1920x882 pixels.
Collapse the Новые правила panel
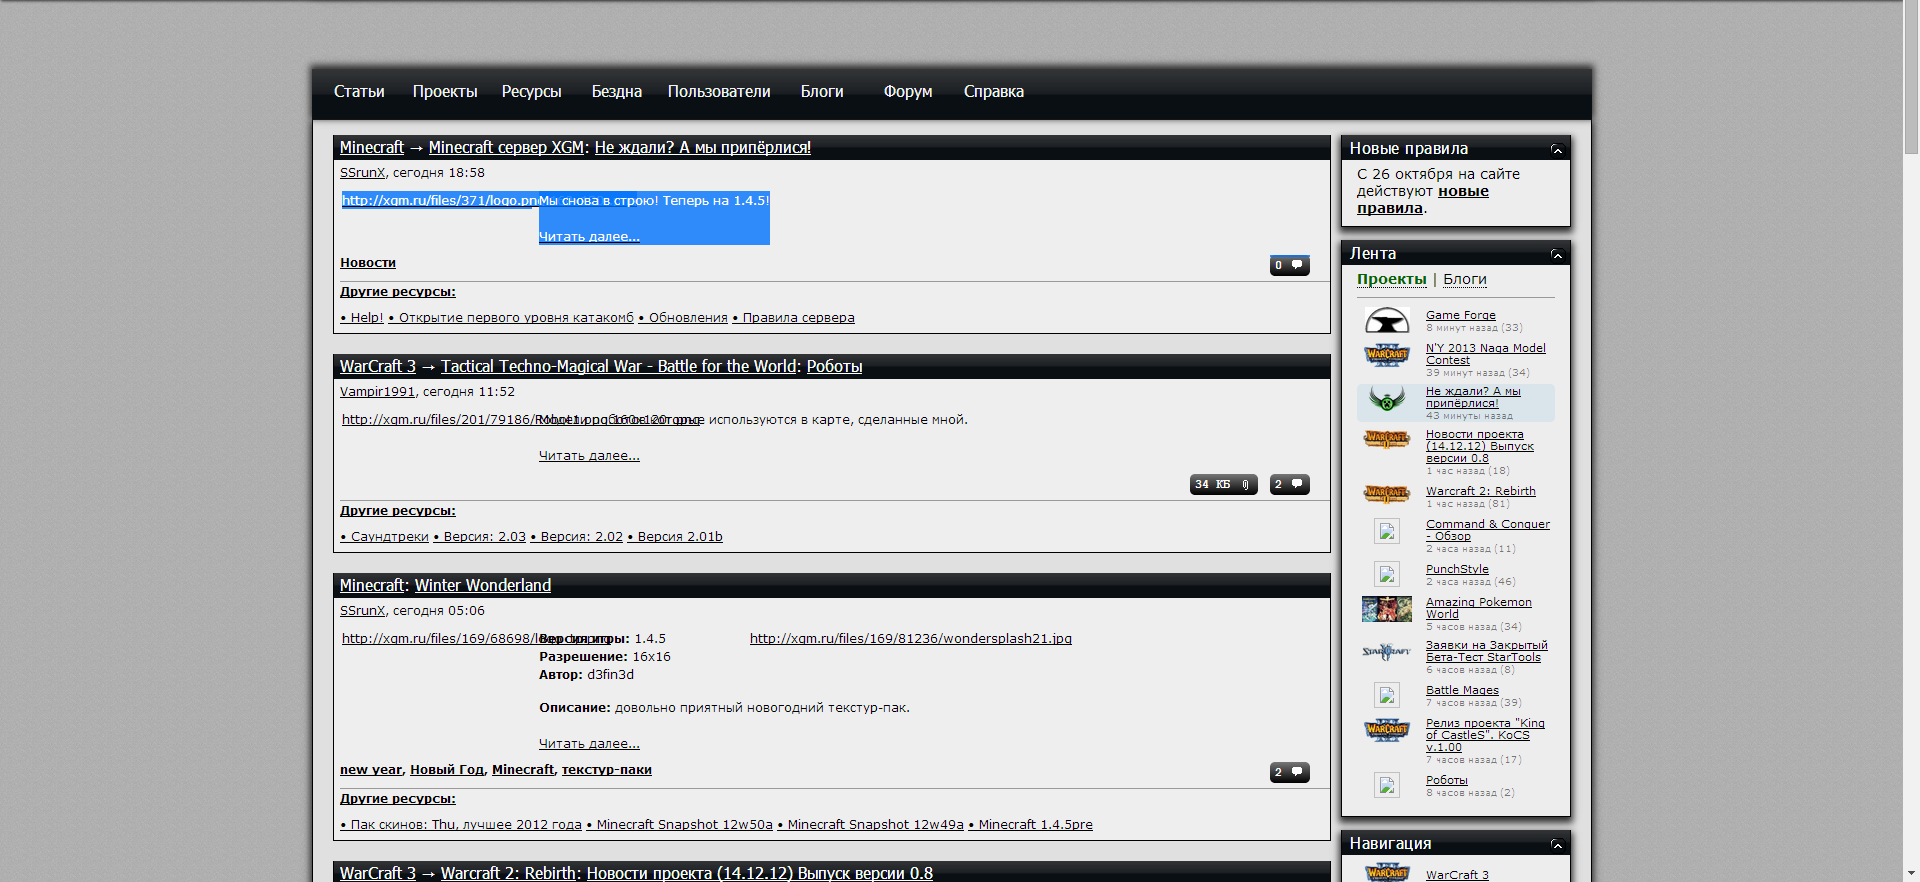click(1557, 149)
